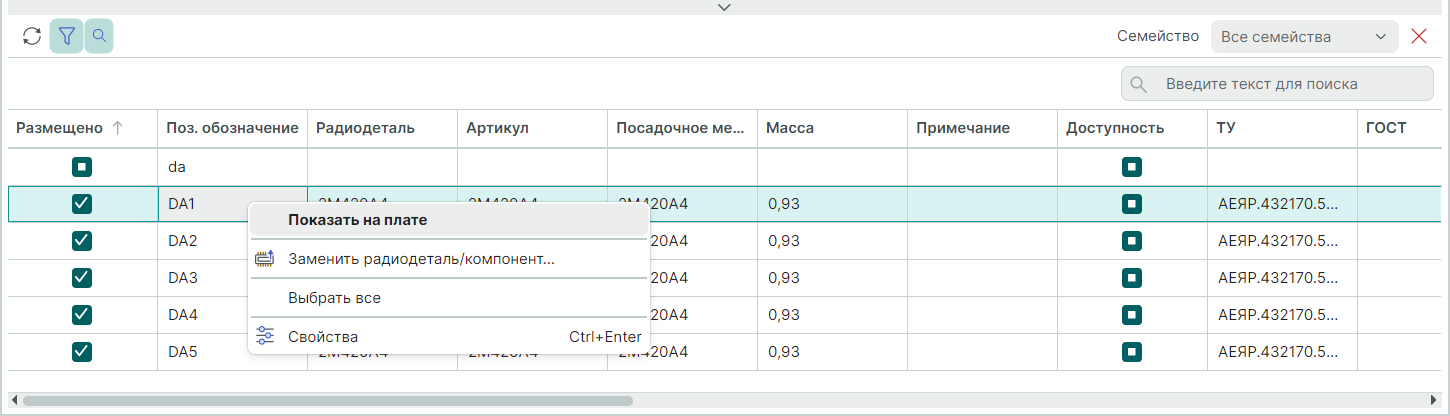
Task: Click the replace component chip icon
Action: (265, 259)
